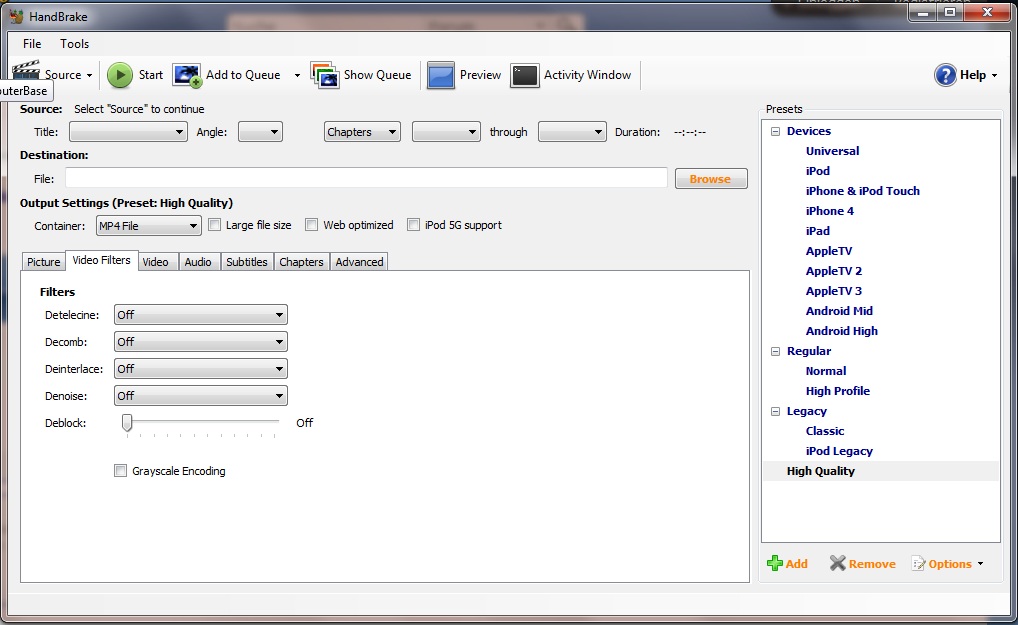This screenshot has width=1018, height=625.
Task: Enable Large file size checkbox
Action: [x=214, y=225]
